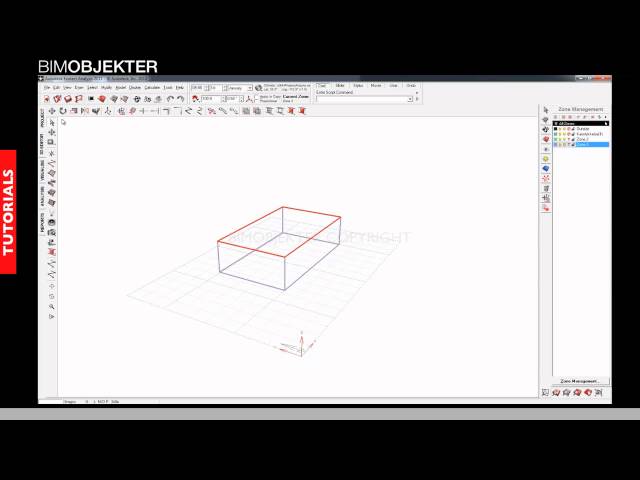
Task: Toggle visibility bulb for Outside zone
Action: (560, 129)
